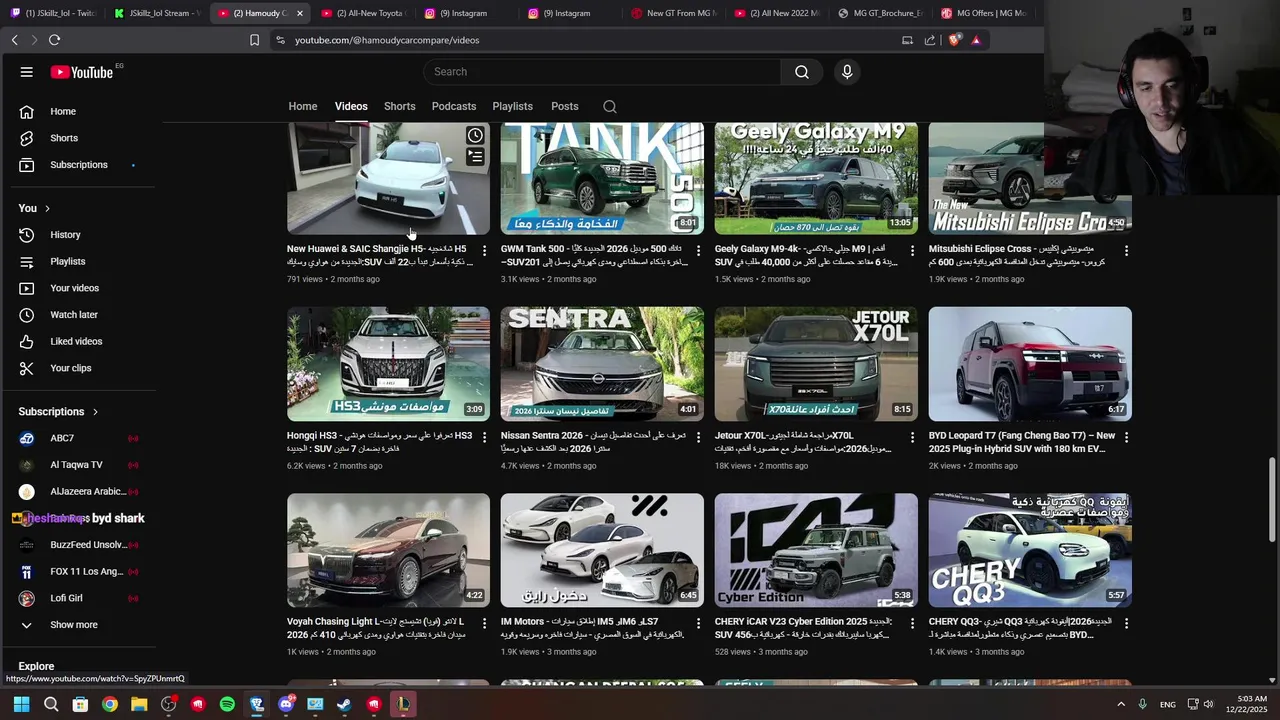Reload the page with browser refresh
The height and width of the screenshot is (720, 1280).
[x=54, y=40]
